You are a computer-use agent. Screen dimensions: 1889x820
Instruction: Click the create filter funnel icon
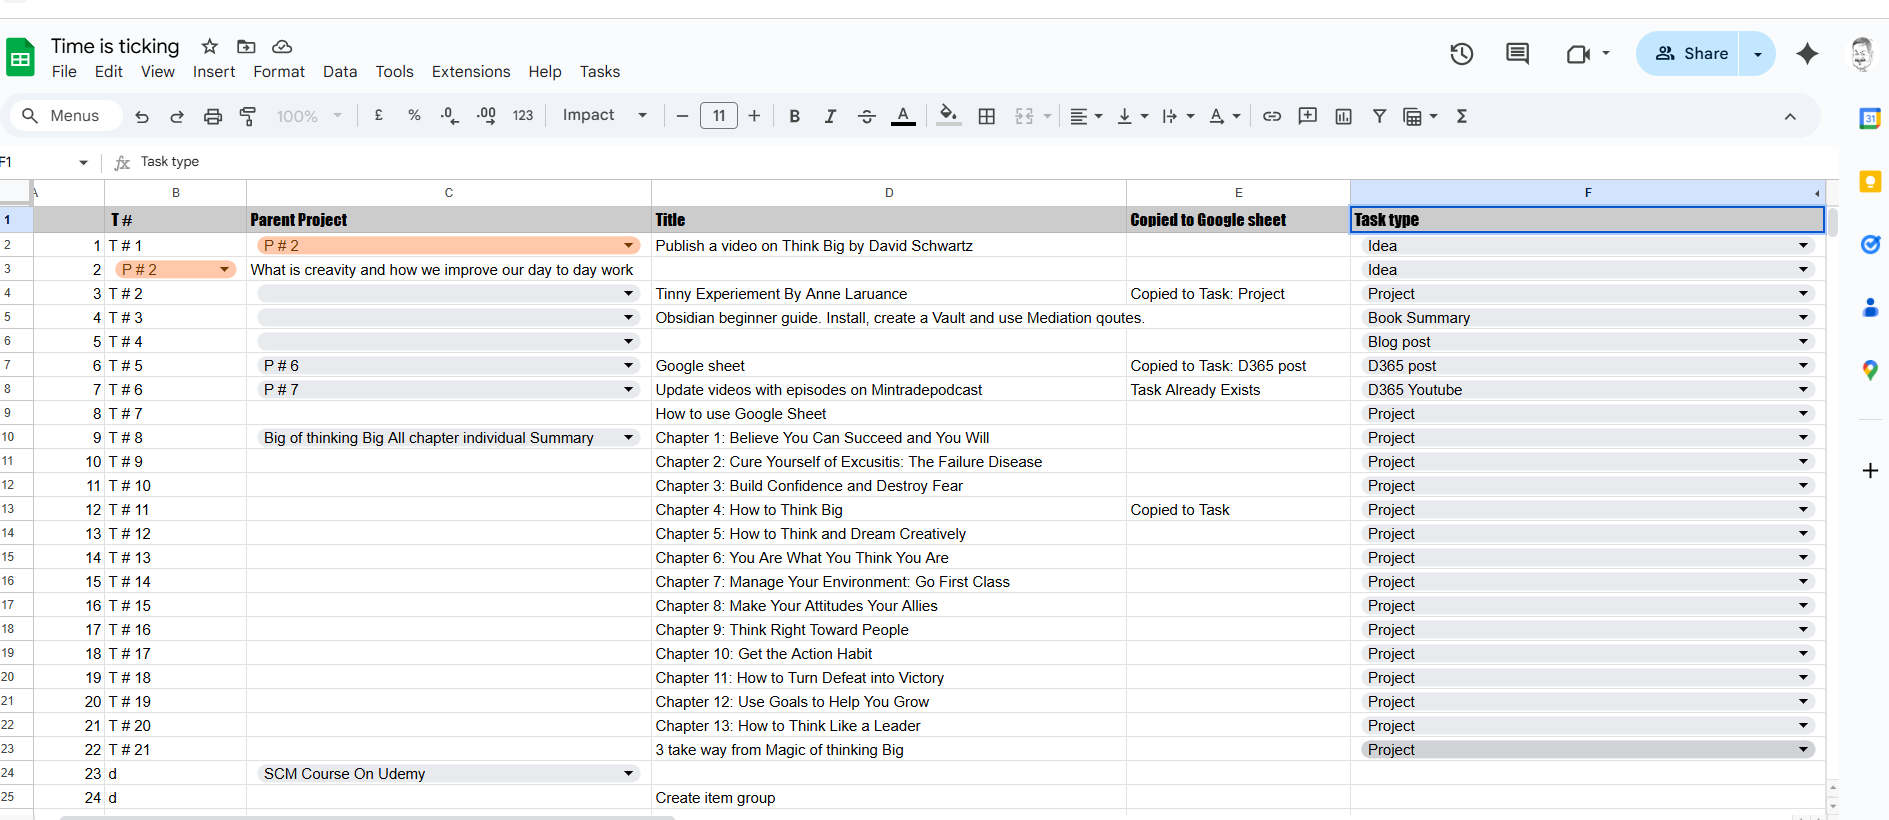pos(1379,116)
